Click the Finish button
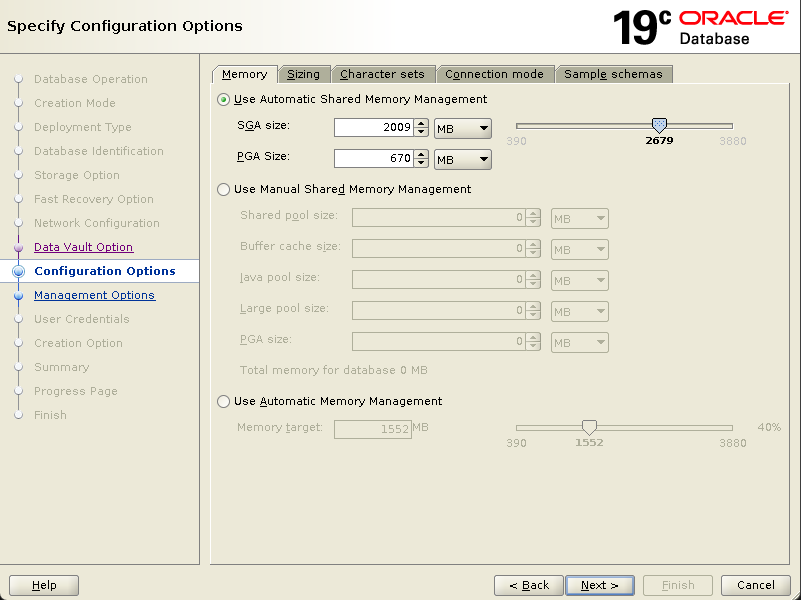This screenshot has height=600, width=801. pos(678,585)
